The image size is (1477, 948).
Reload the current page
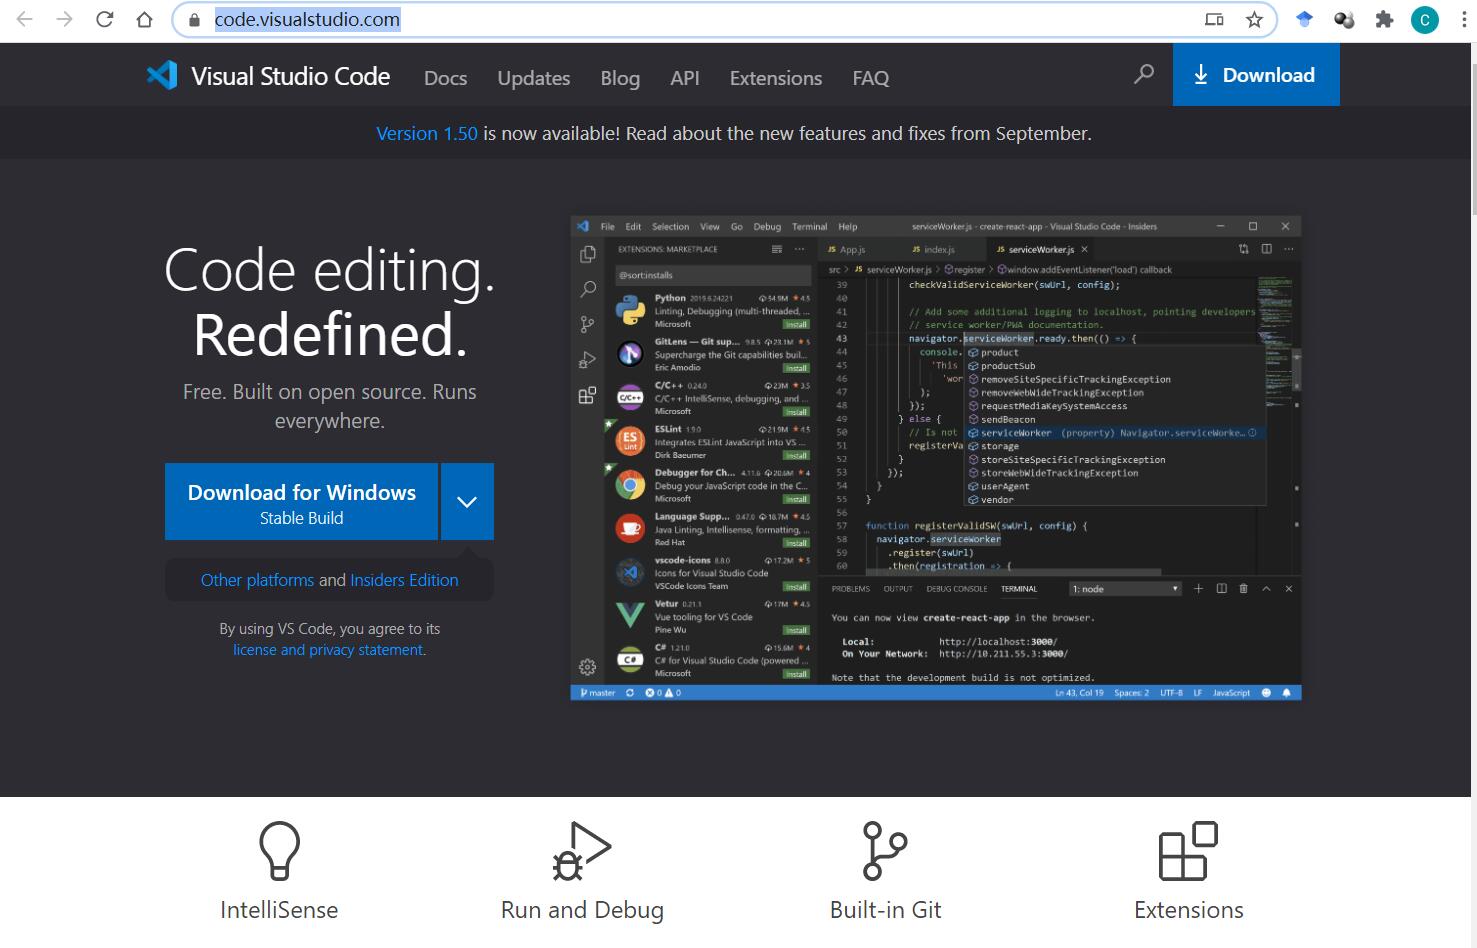[x=104, y=19]
